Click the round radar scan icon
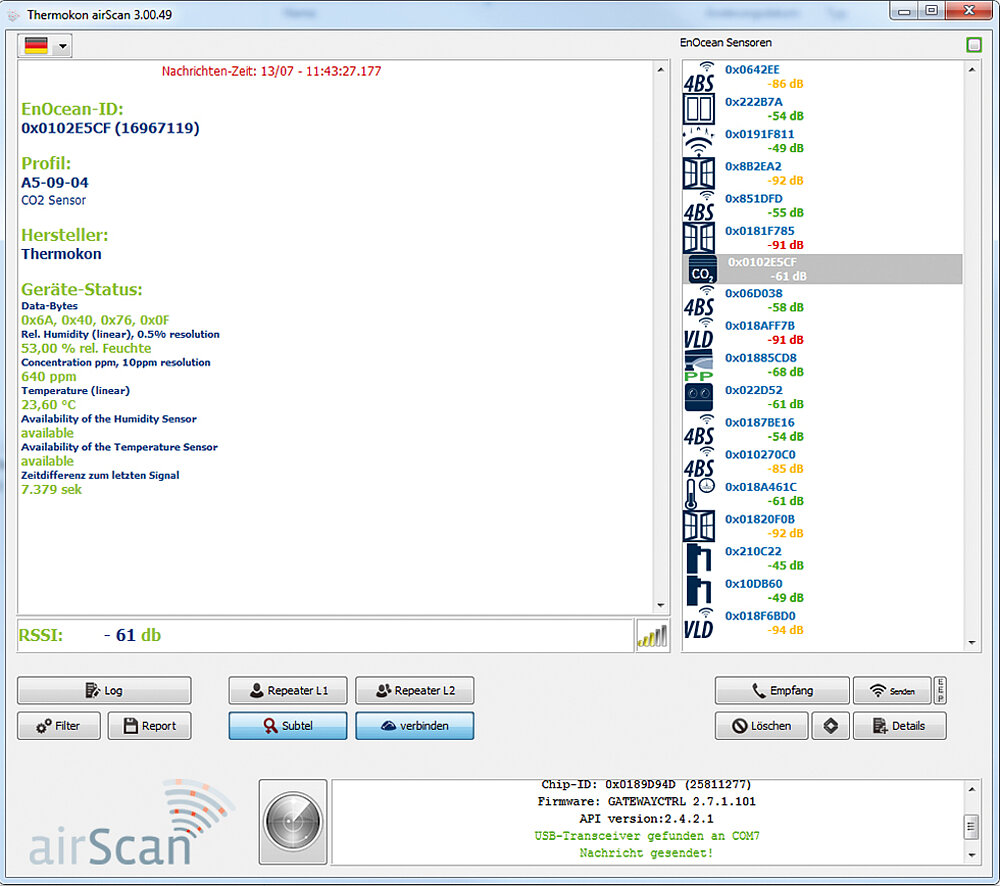 (293, 822)
